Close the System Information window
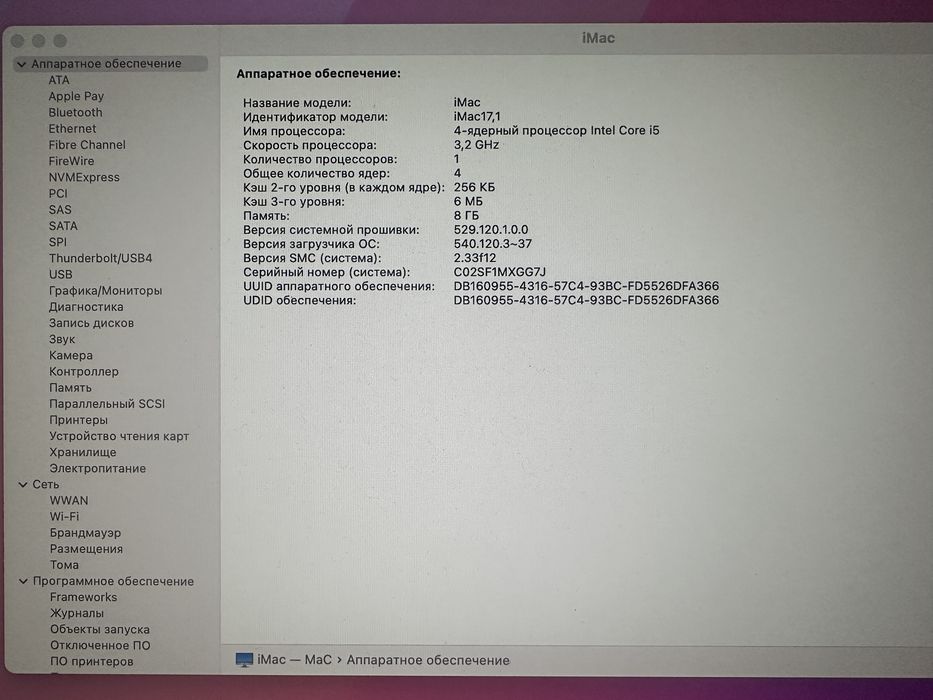The height and width of the screenshot is (700, 933). pyautogui.click(x=18, y=40)
